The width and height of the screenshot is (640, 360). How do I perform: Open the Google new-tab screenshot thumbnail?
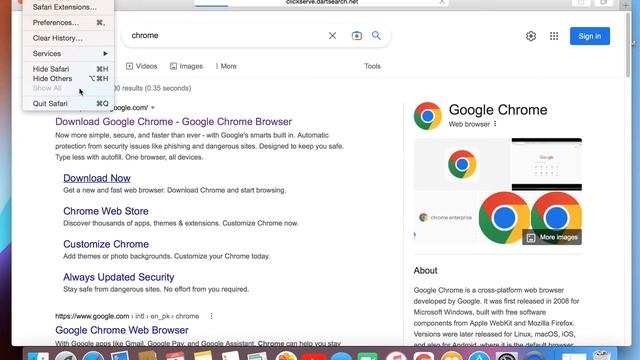pyautogui.click(x=547, y=164)
